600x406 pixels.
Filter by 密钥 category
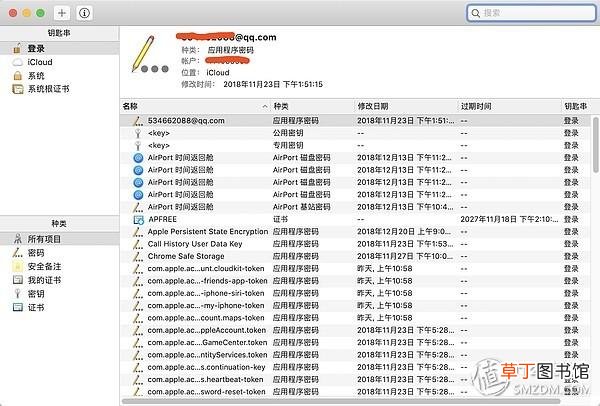click(59, 294)
